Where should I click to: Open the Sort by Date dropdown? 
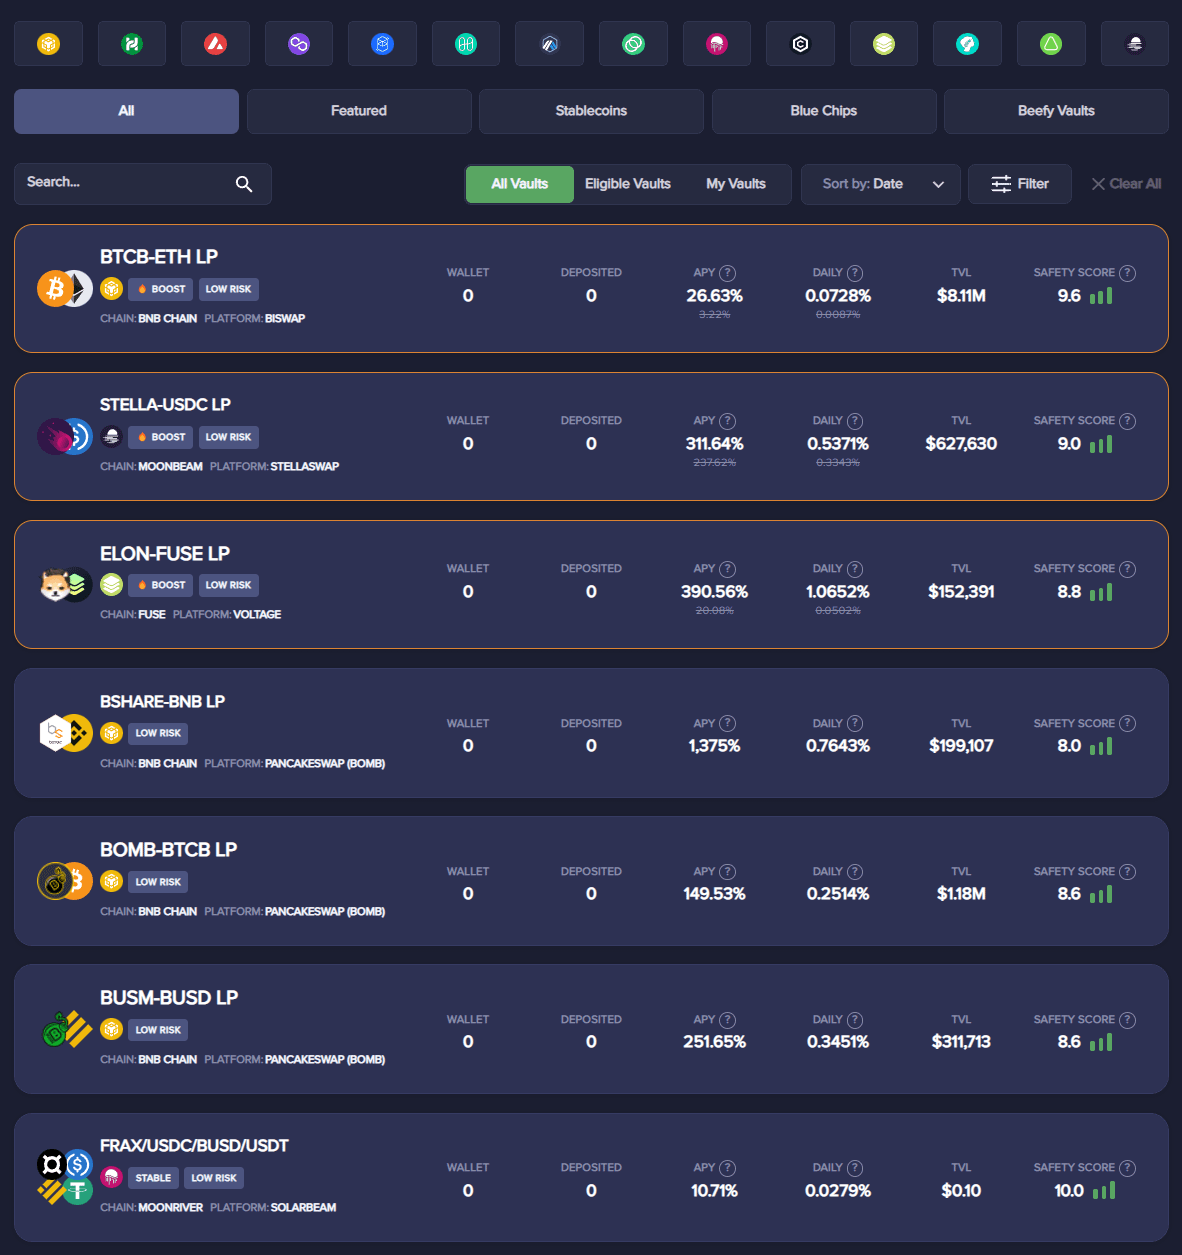point(881,184)
